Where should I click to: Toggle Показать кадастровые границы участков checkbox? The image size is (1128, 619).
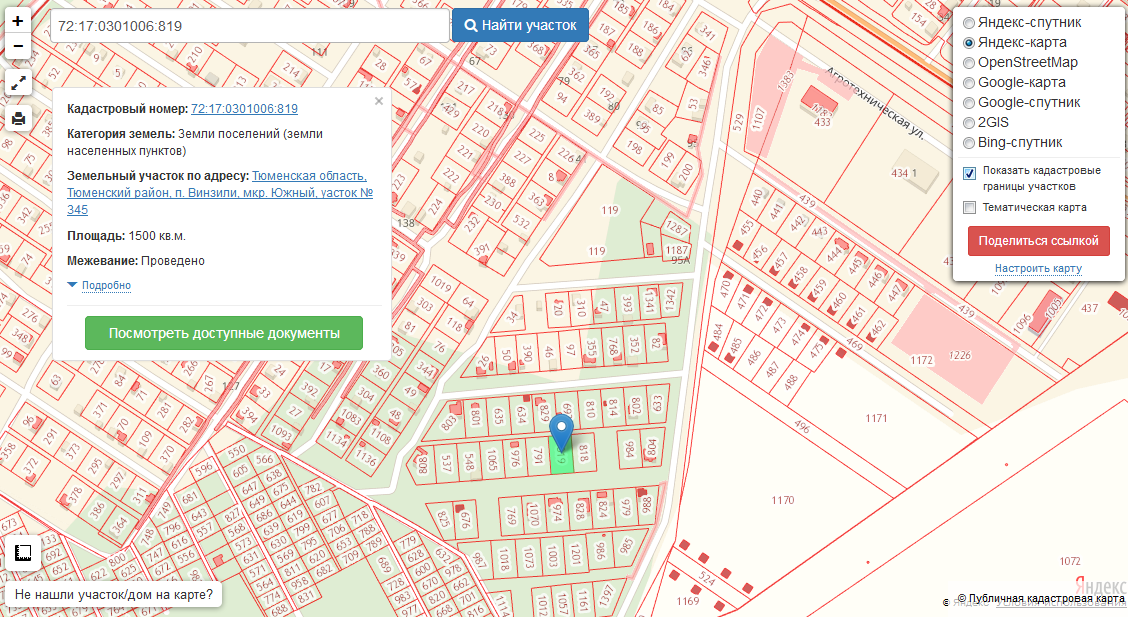tap(970, 173)
